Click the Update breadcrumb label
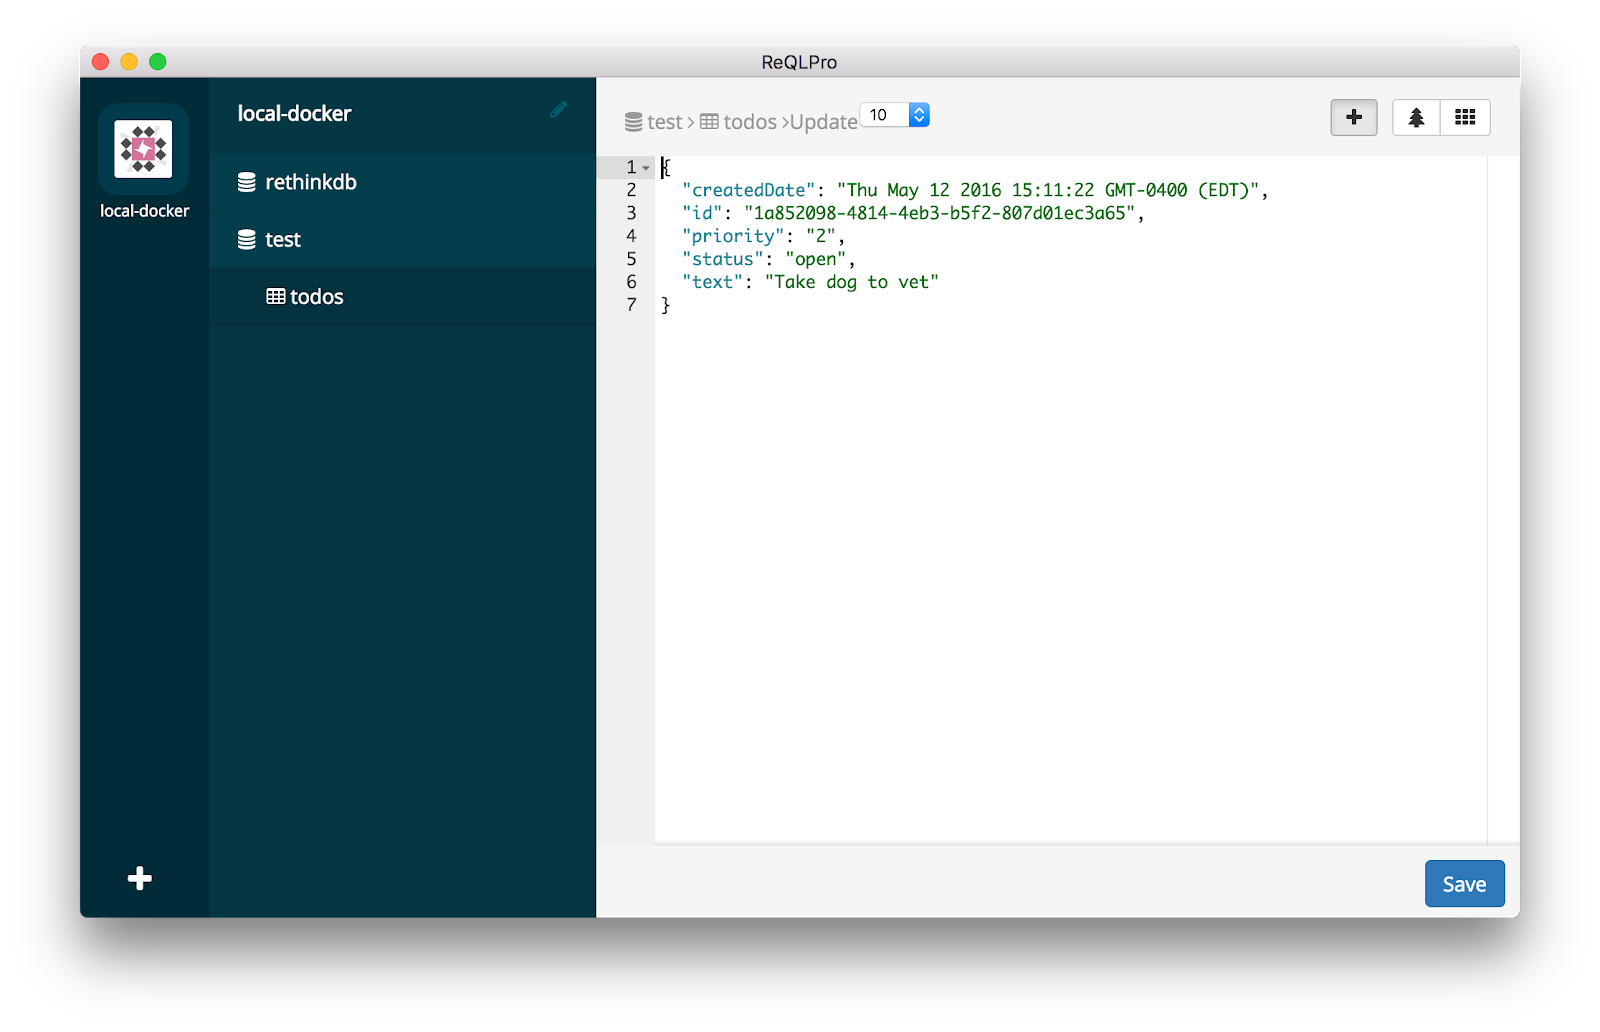Viewport: 1600px width, 1032px height. click(x=824, y=122)
